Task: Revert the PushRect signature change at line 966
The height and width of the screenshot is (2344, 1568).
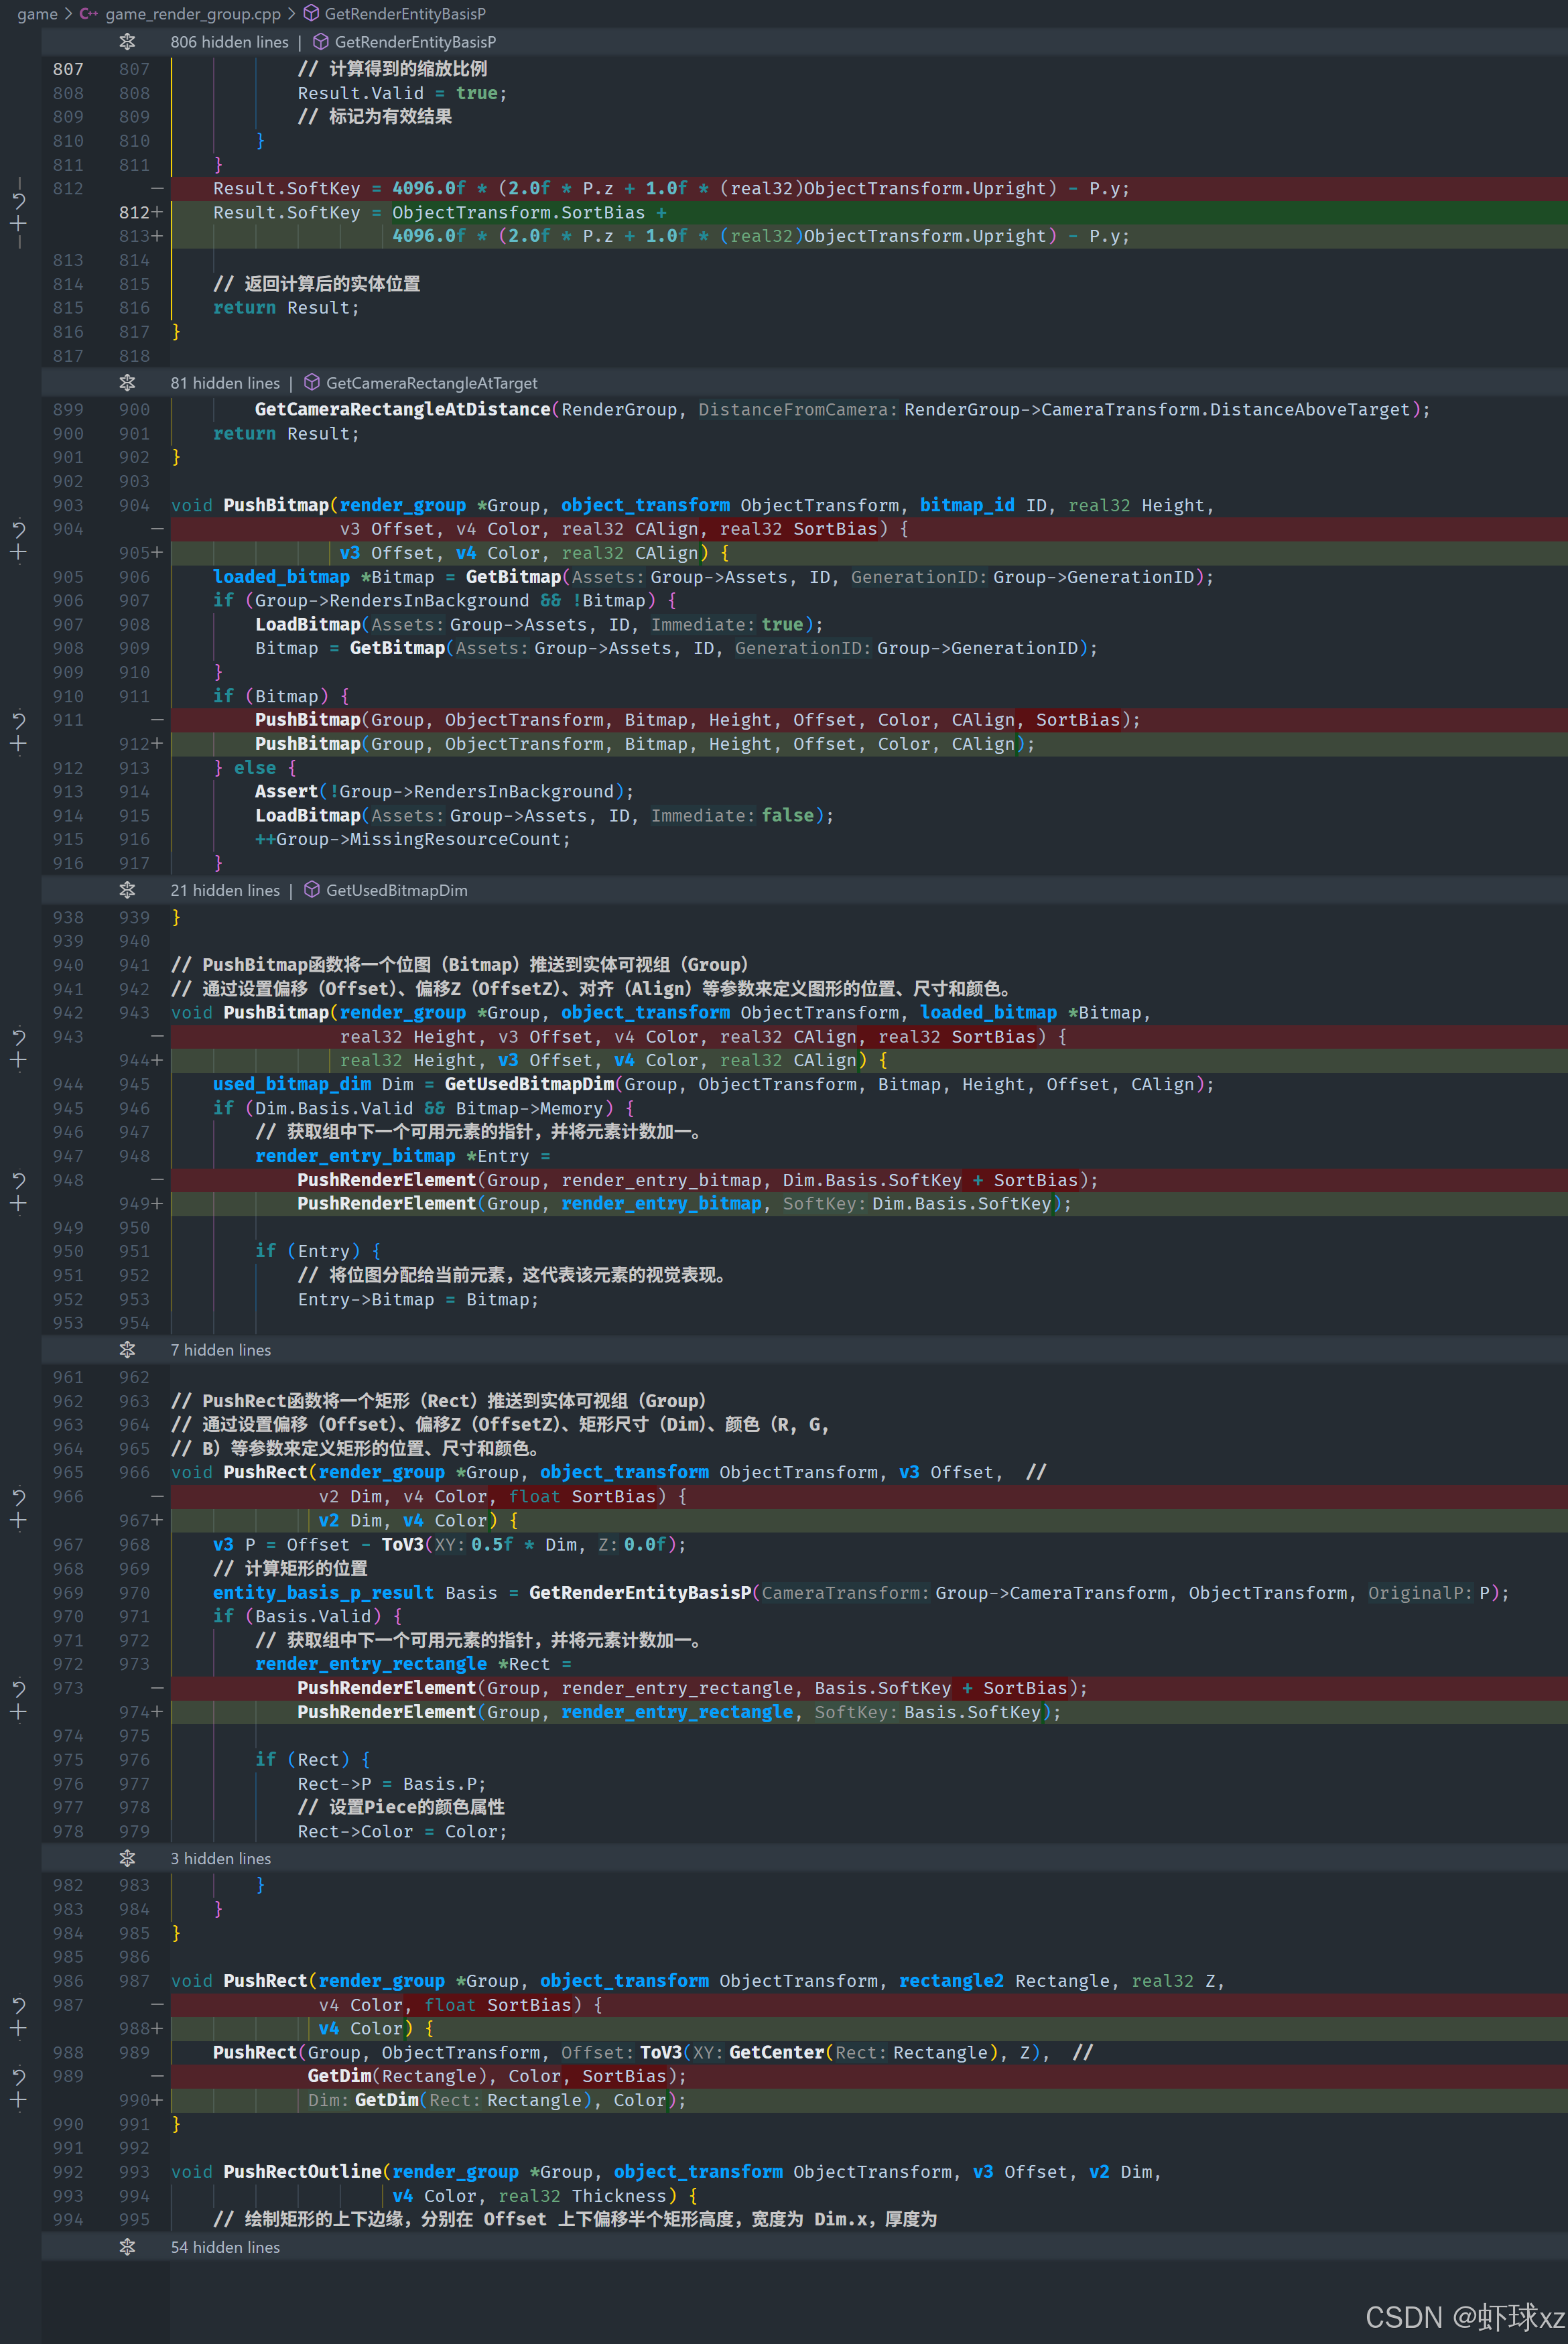Action: tap(18, 1497)
